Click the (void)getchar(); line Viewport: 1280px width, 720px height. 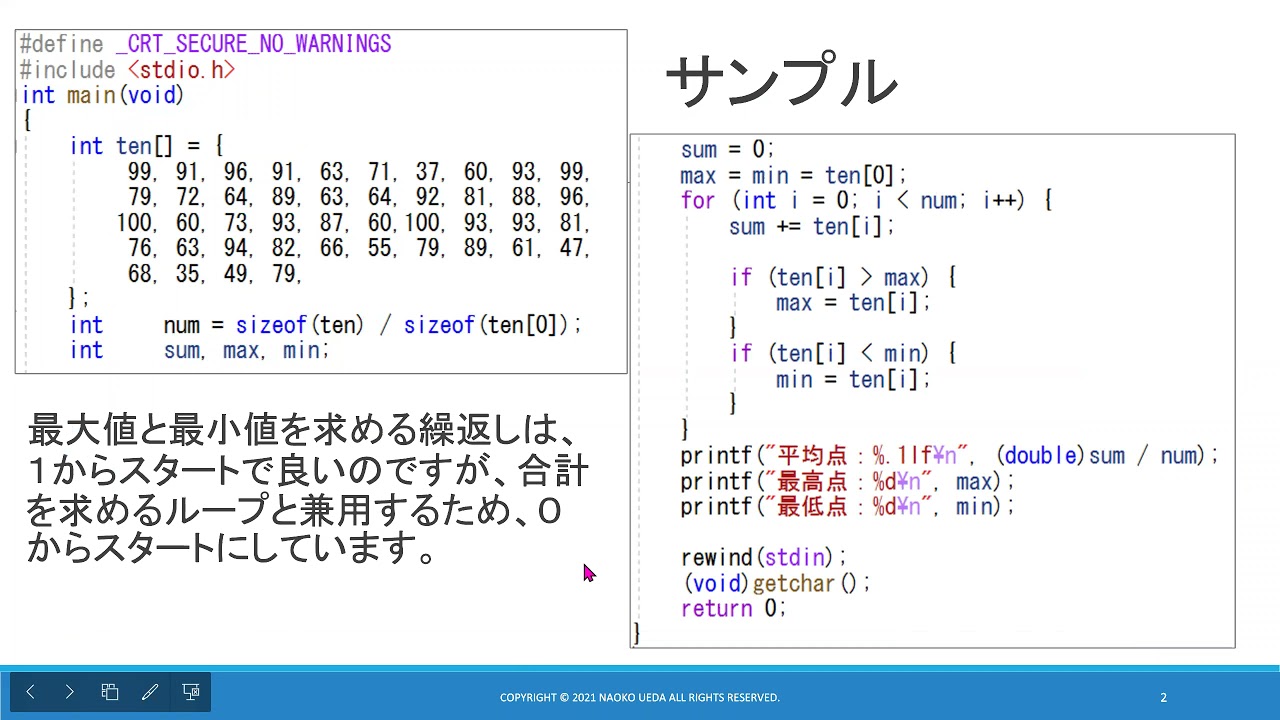point(777,583)
